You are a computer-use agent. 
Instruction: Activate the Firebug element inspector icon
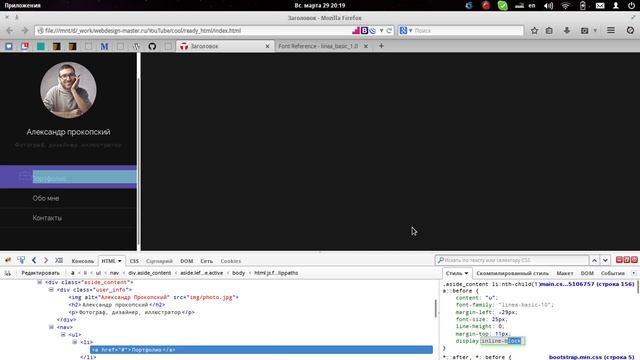[21, 260]
